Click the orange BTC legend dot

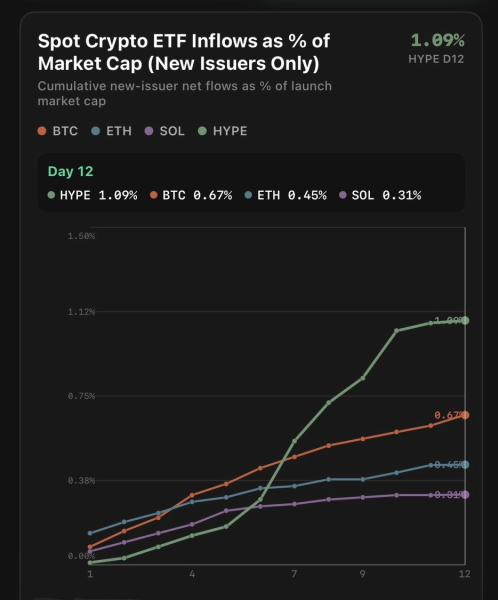point(42,131)
